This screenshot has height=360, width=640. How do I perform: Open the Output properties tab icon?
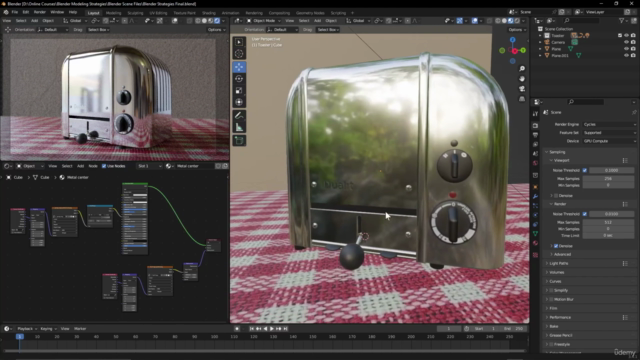(536, 135)
